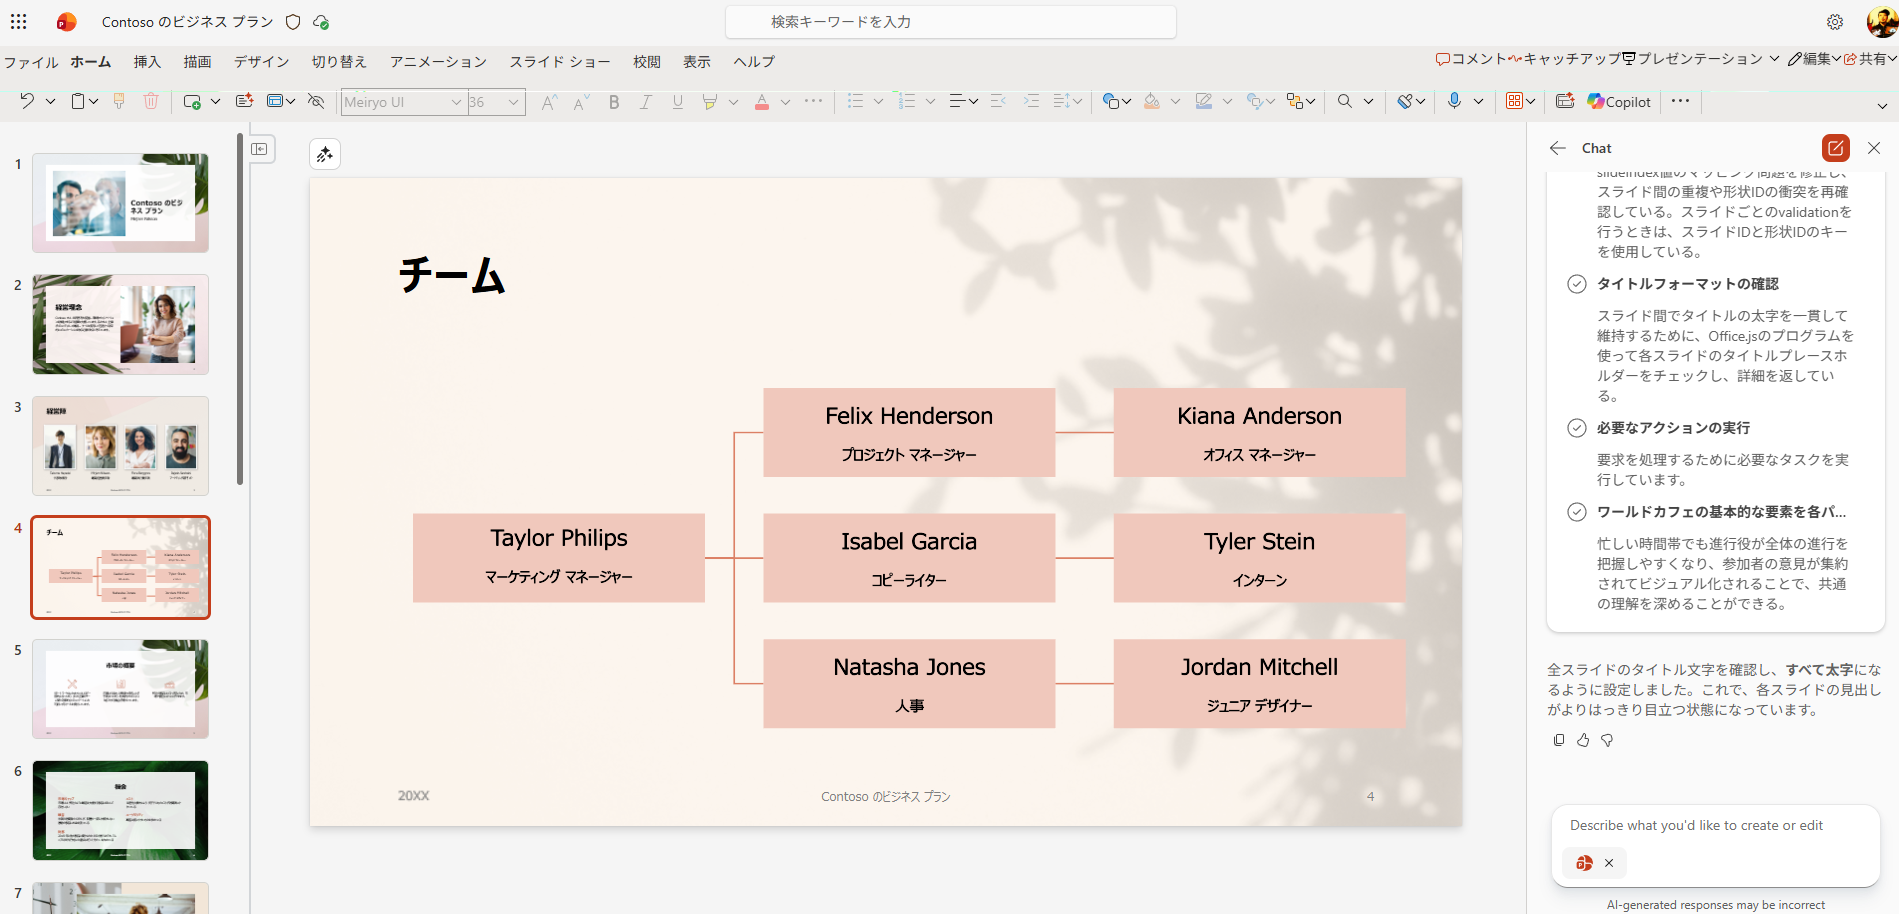Start a new chat in Copilot panel
This screenshot has width=1899, height=914.
pyautogui.click(x=1835, y=148)
